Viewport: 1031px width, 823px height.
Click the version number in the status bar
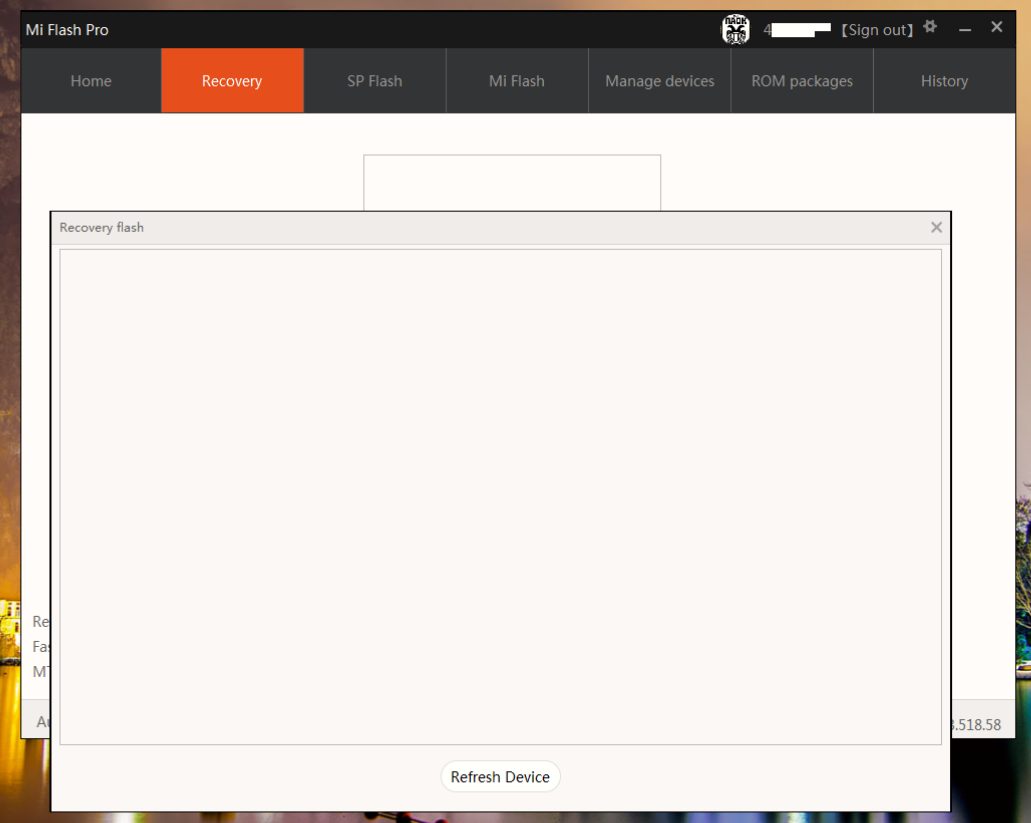976,724
